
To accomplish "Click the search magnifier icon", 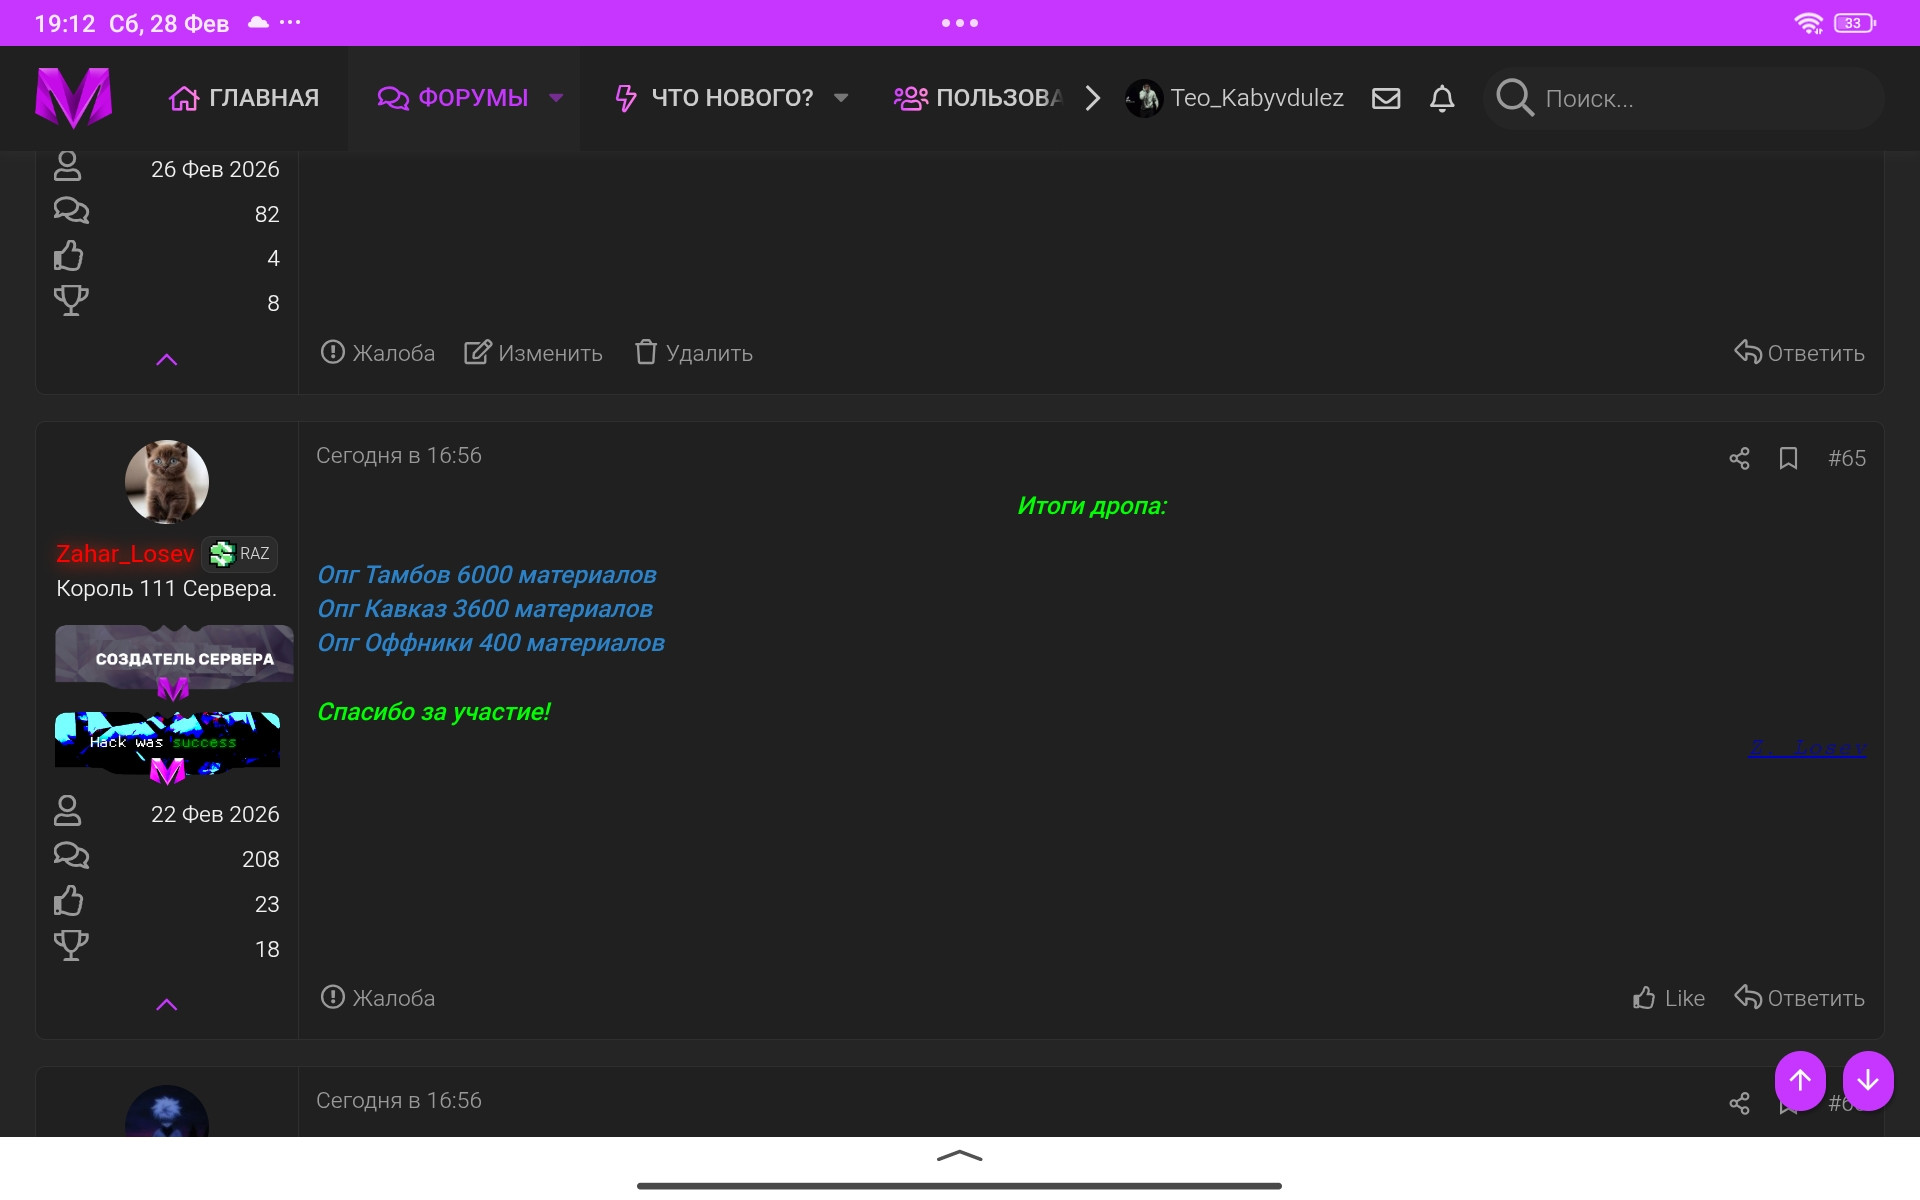I will click(x=1514, y=98).
